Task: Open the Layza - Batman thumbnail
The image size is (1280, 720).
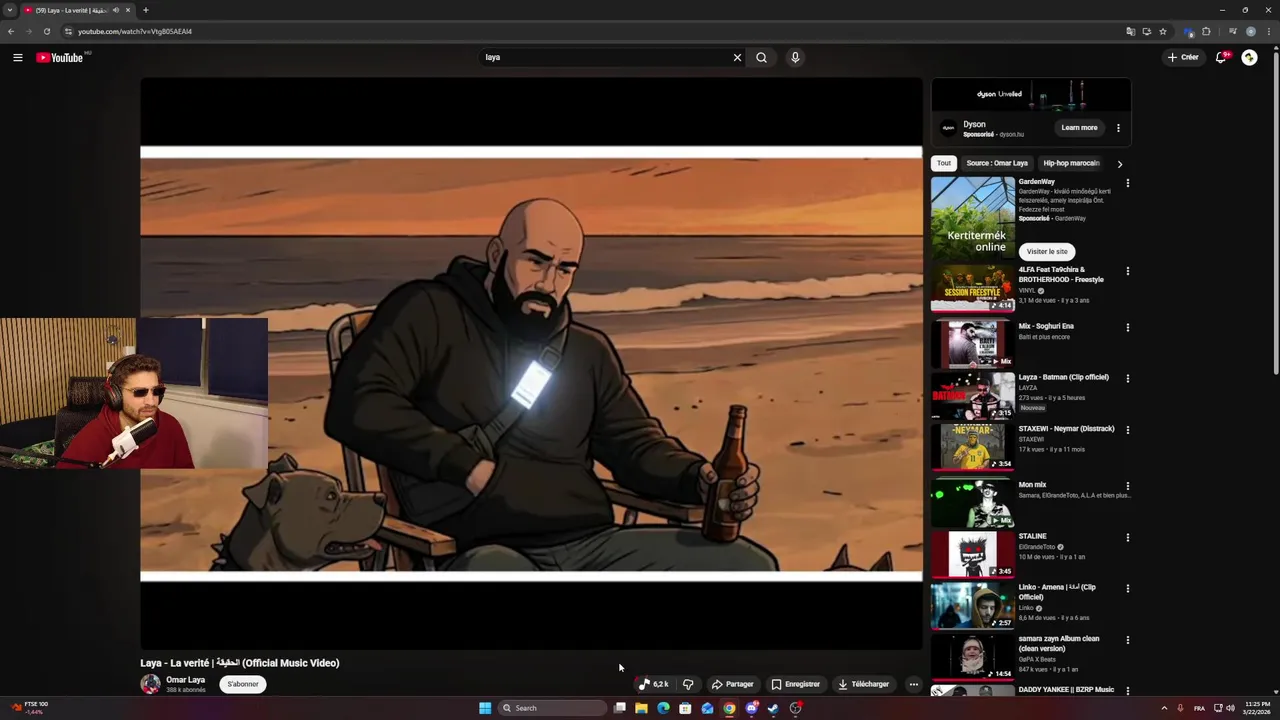Action: coord(973,396)
